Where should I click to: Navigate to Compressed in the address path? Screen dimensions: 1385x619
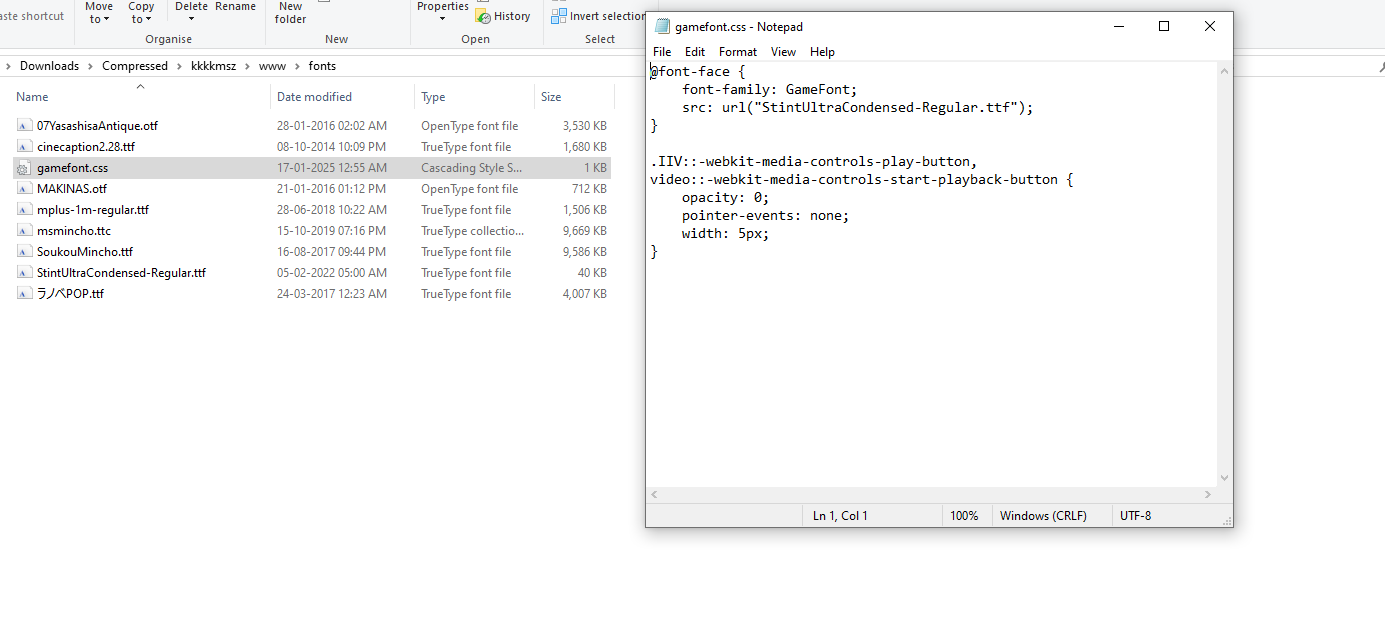click(135, 66)
